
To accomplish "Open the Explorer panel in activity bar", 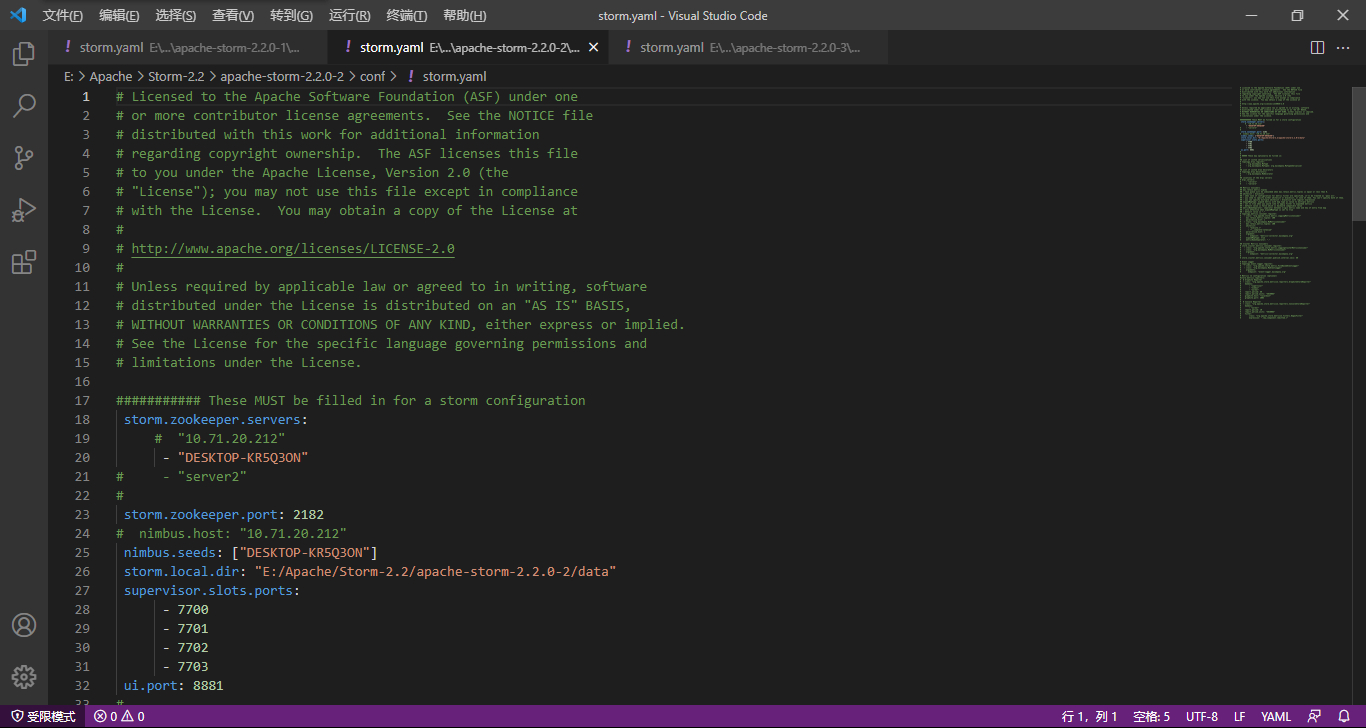I will 24,54.
